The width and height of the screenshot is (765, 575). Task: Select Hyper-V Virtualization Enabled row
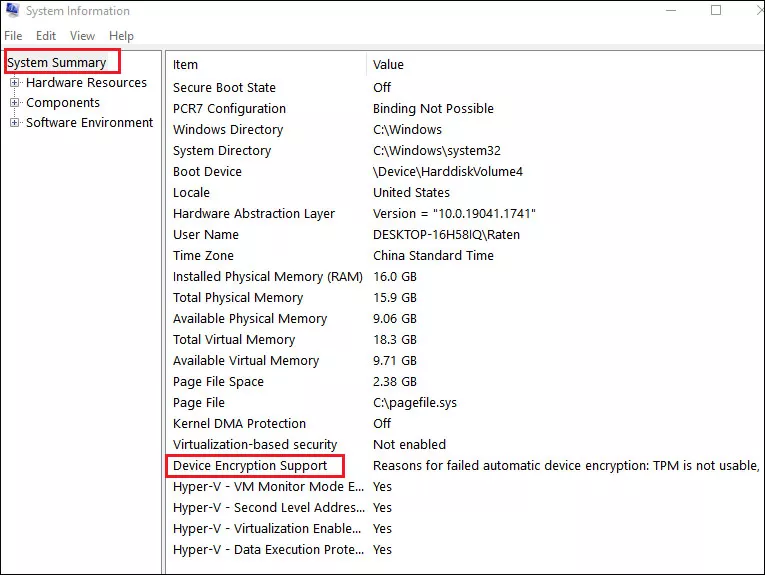click(466, 528)
